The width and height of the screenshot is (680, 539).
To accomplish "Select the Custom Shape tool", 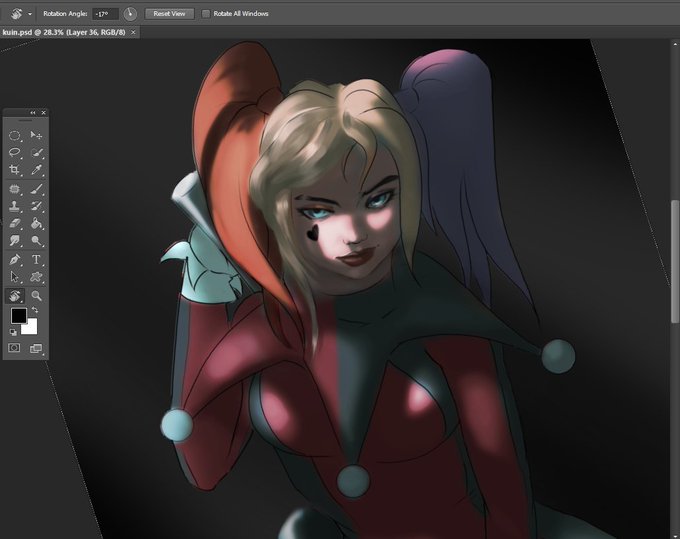I will [x=36, y=277].
